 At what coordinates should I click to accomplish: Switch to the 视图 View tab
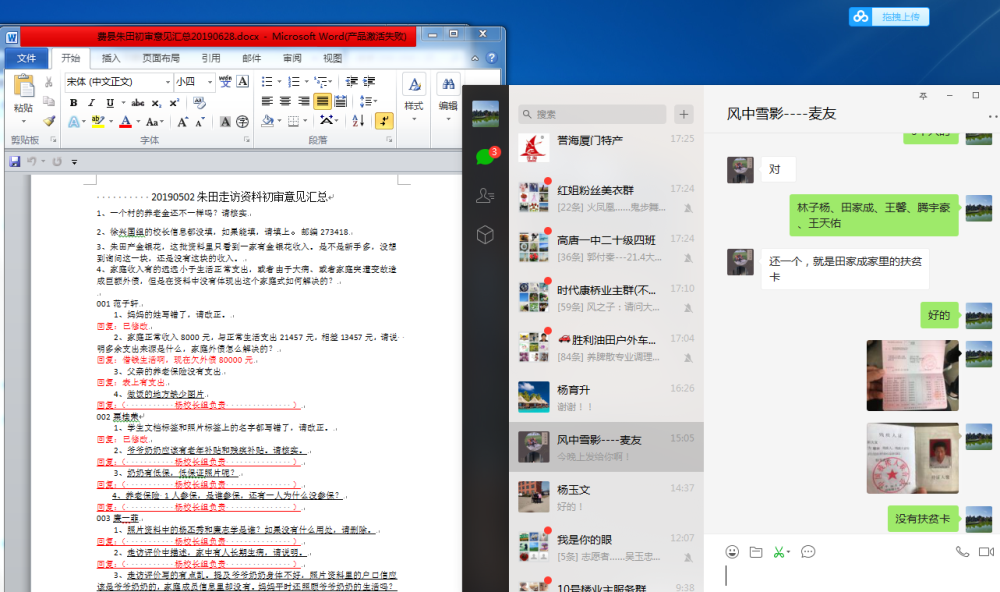[332, 58]
